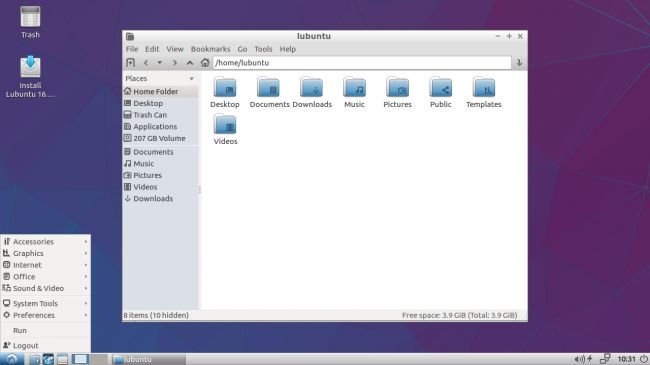The height and width of the screenshot is (365, 650).
Task: Open the Downloads folder icon in file pane
Action: click(311, 88)
